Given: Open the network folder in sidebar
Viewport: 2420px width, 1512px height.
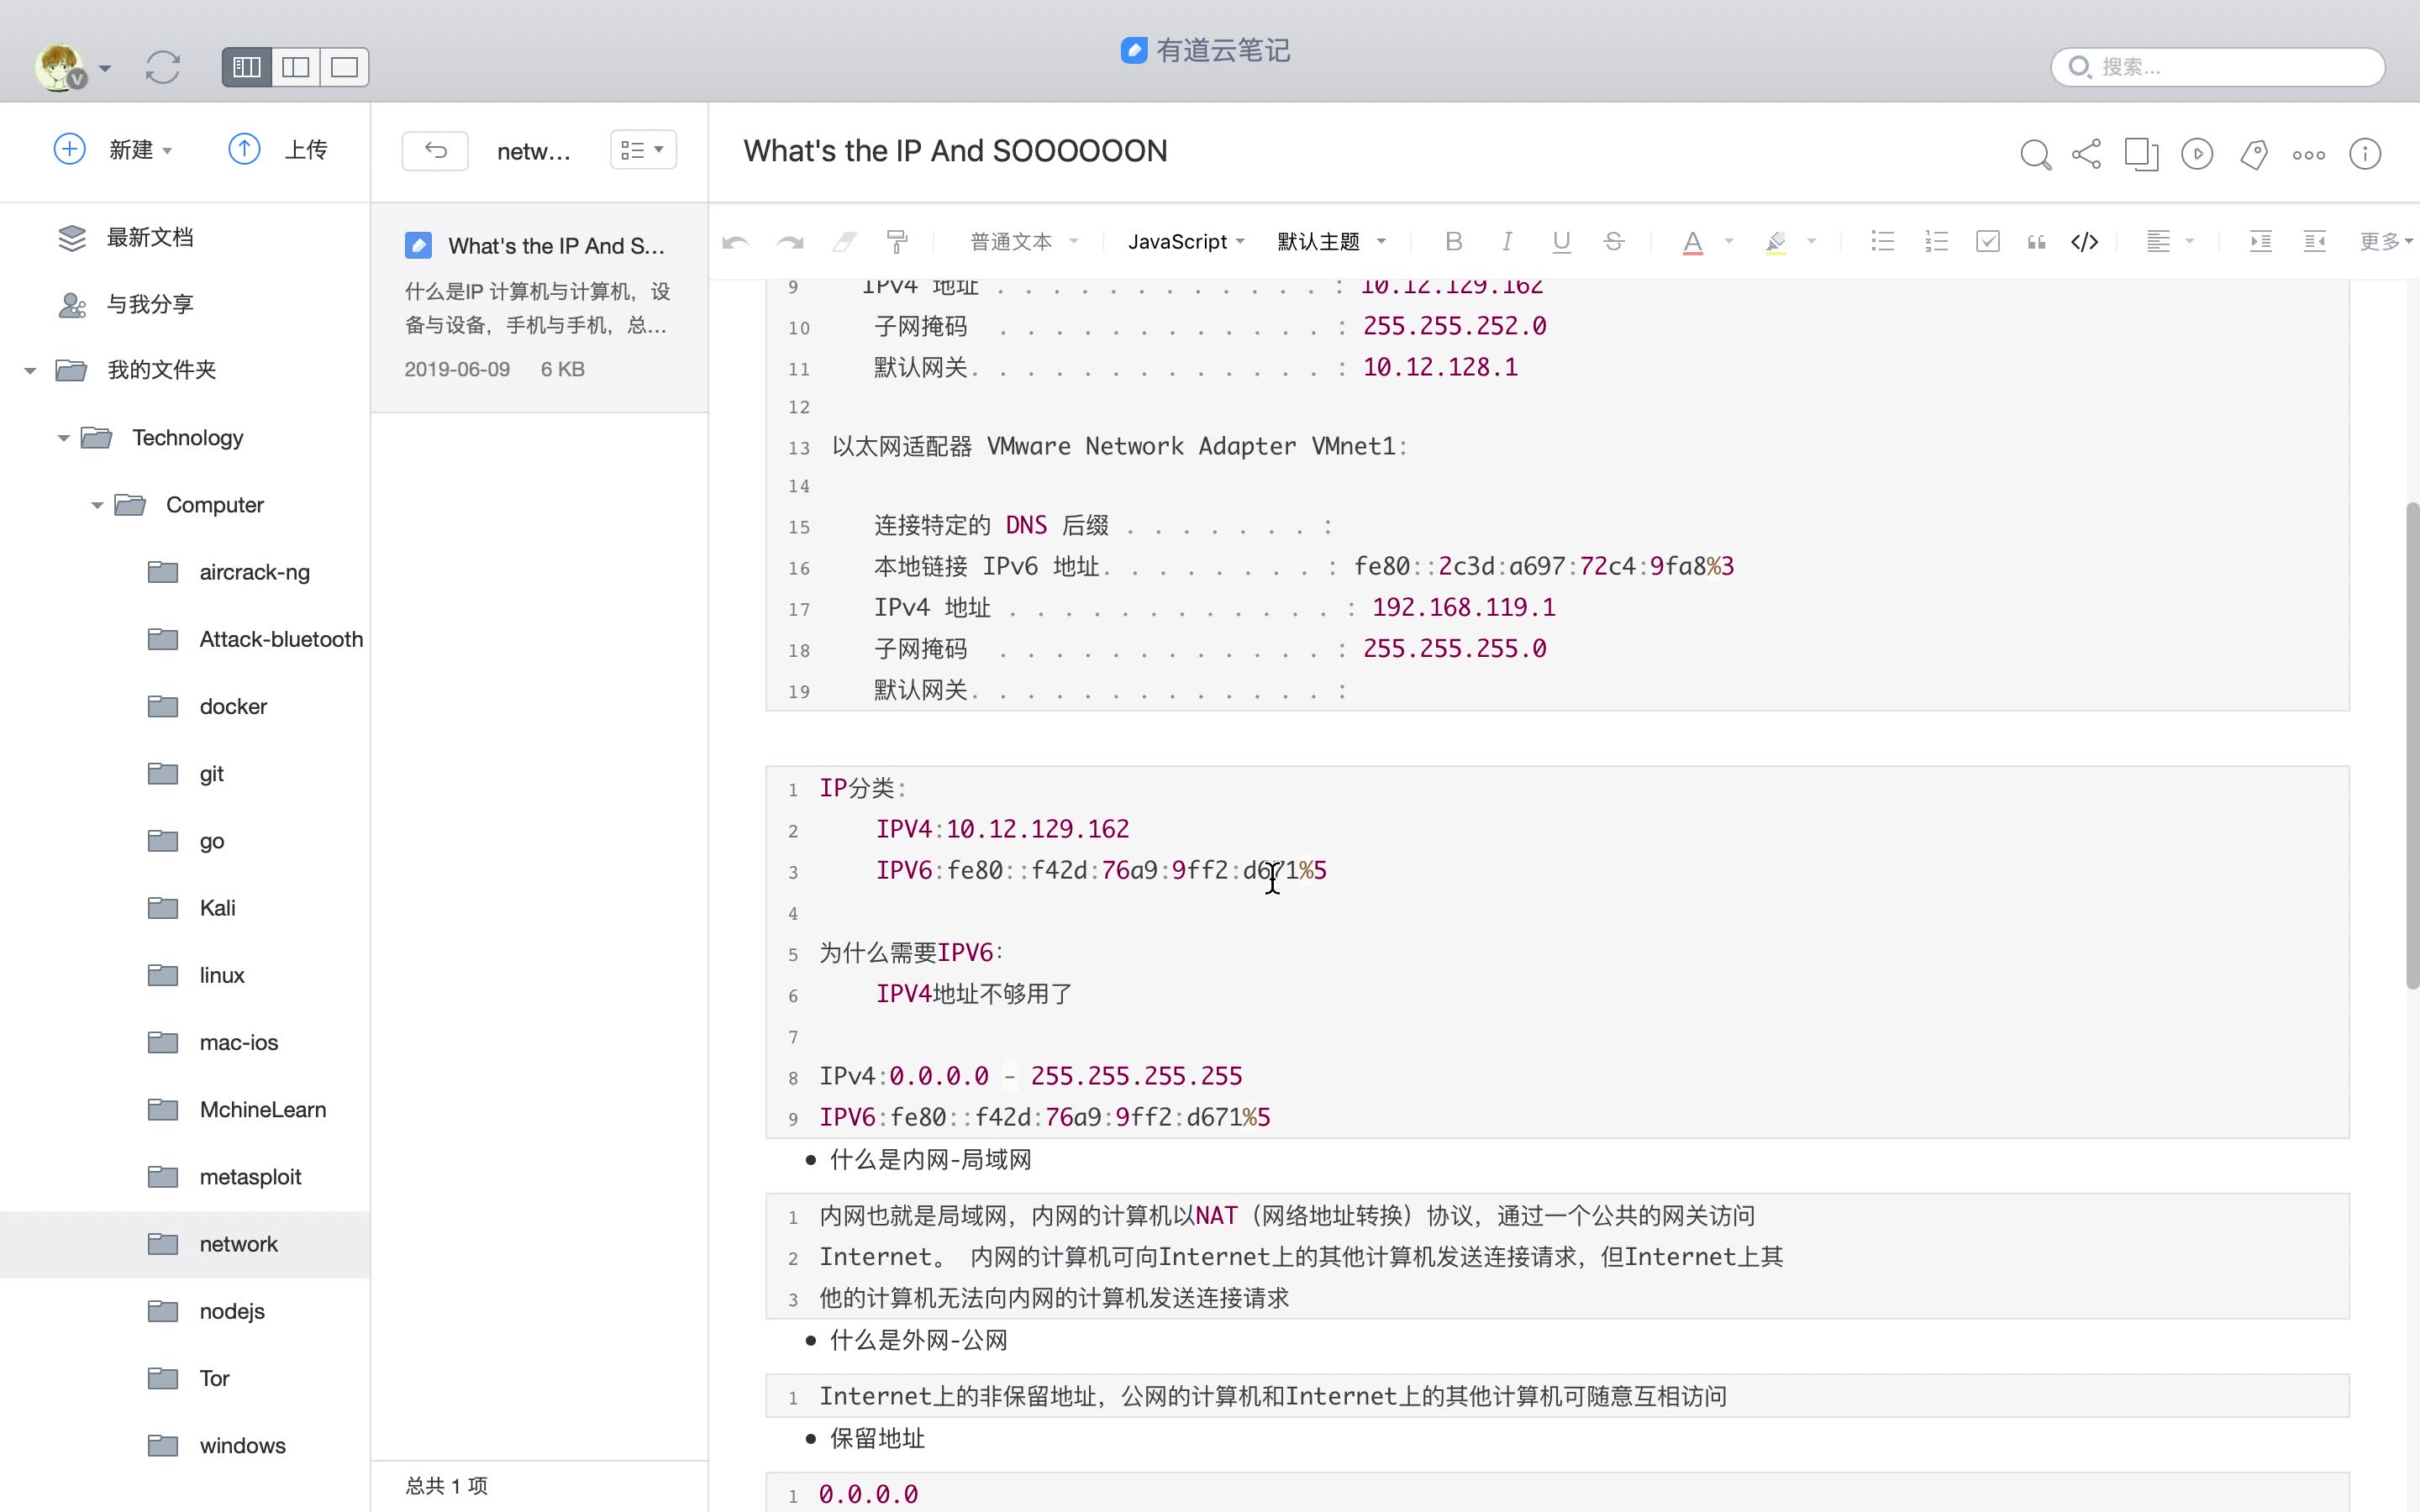Looking at the screenshot, I should click(x=239, y=1242).
